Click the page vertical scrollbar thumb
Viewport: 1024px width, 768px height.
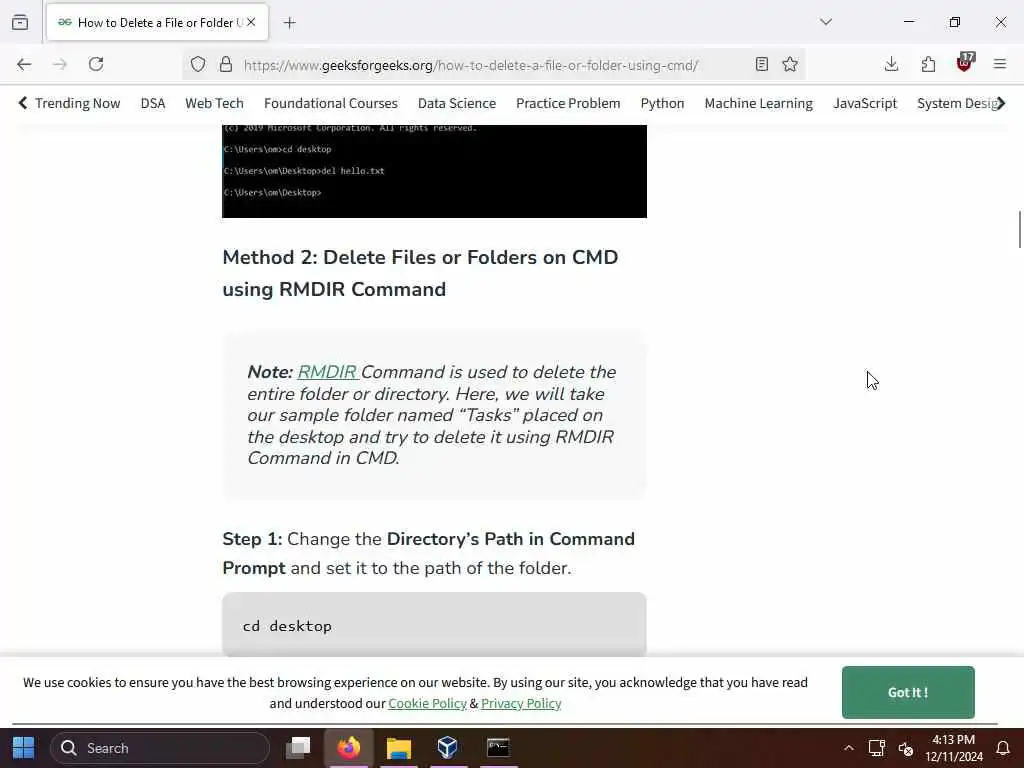pyautogui.click(x=1019, y=229)
